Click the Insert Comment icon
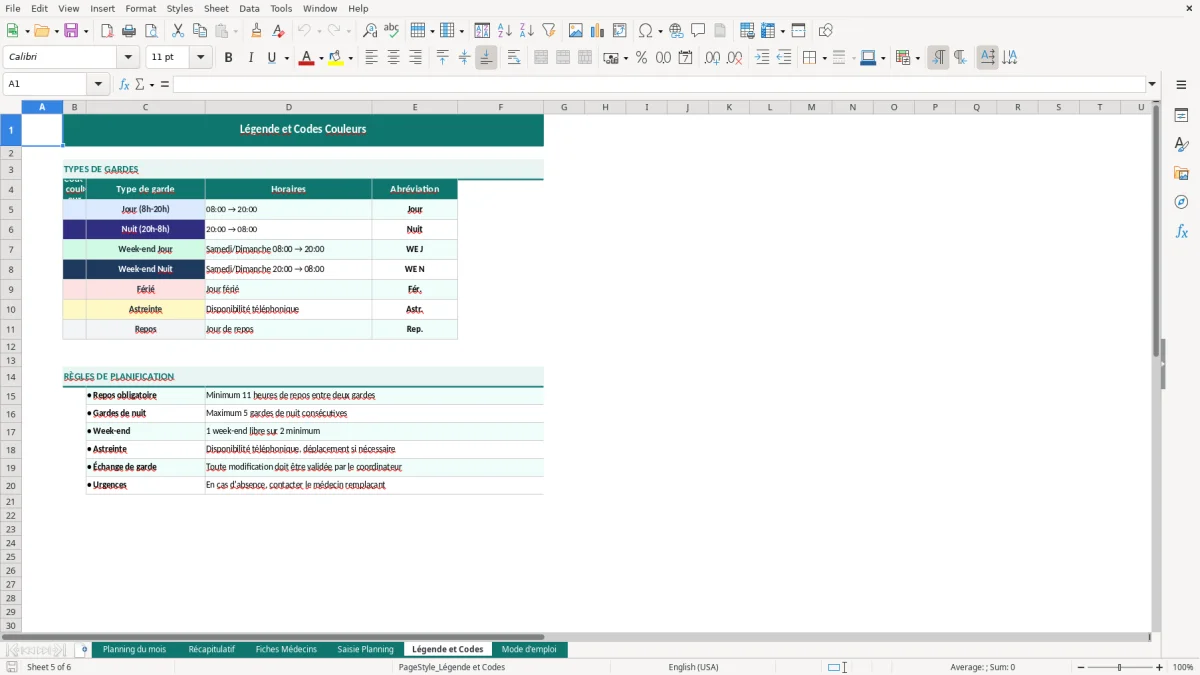 (x=698, y=31)
